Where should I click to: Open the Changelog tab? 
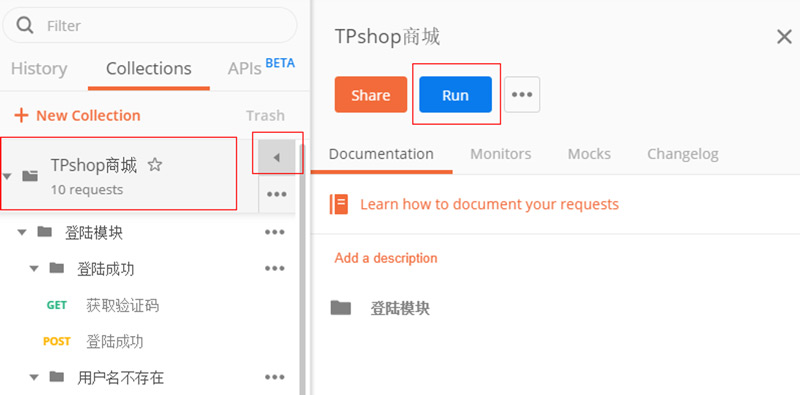(683, 154)
